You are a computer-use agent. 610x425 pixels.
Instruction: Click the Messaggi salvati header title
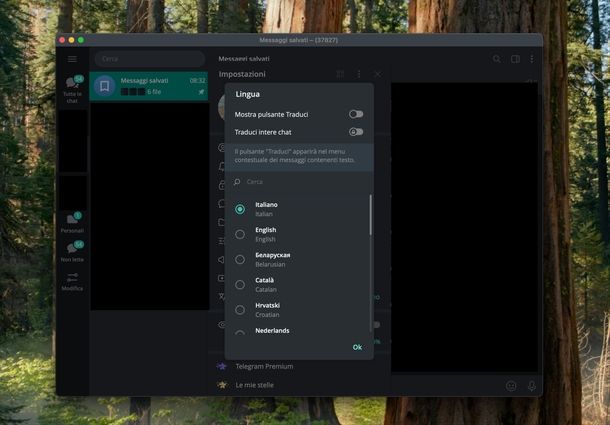point(244,59)
